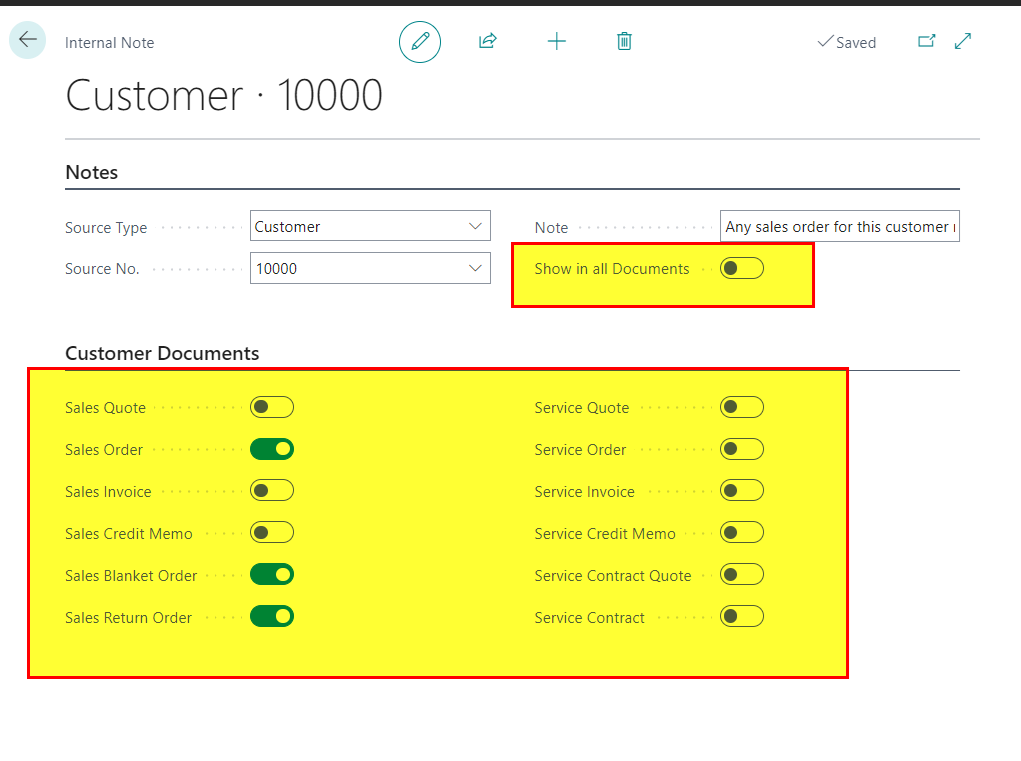Click the expand page arrows icon
Screen dimensions: 1021x761
962,42
